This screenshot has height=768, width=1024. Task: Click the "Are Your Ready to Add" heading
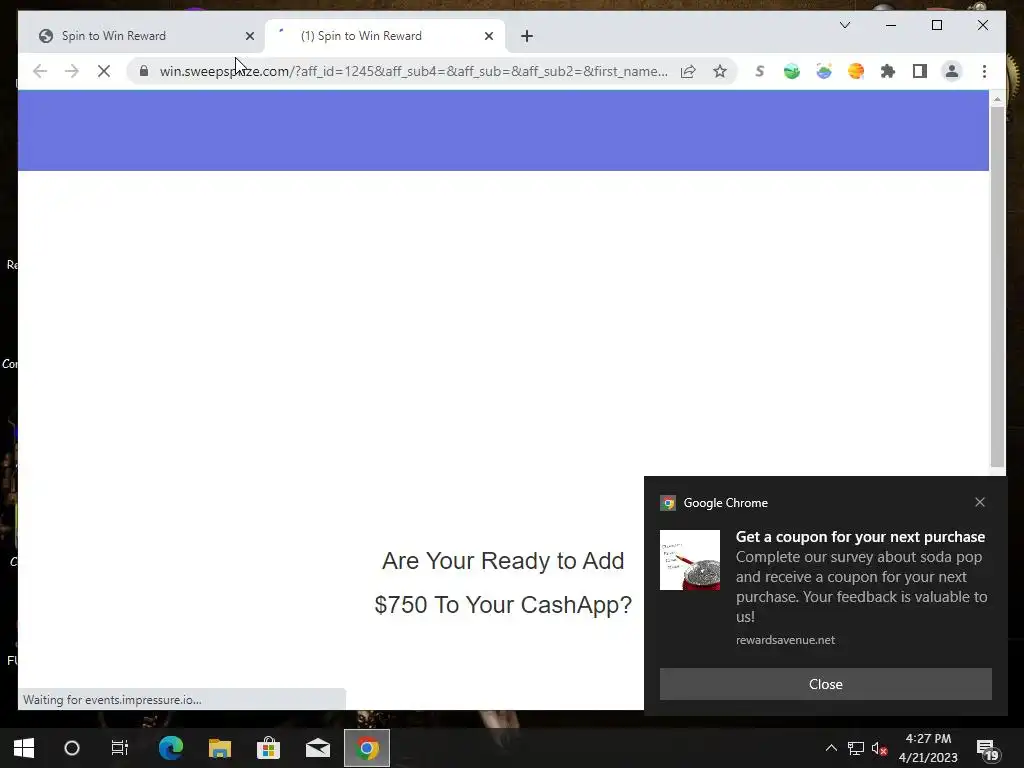(503, 561)
